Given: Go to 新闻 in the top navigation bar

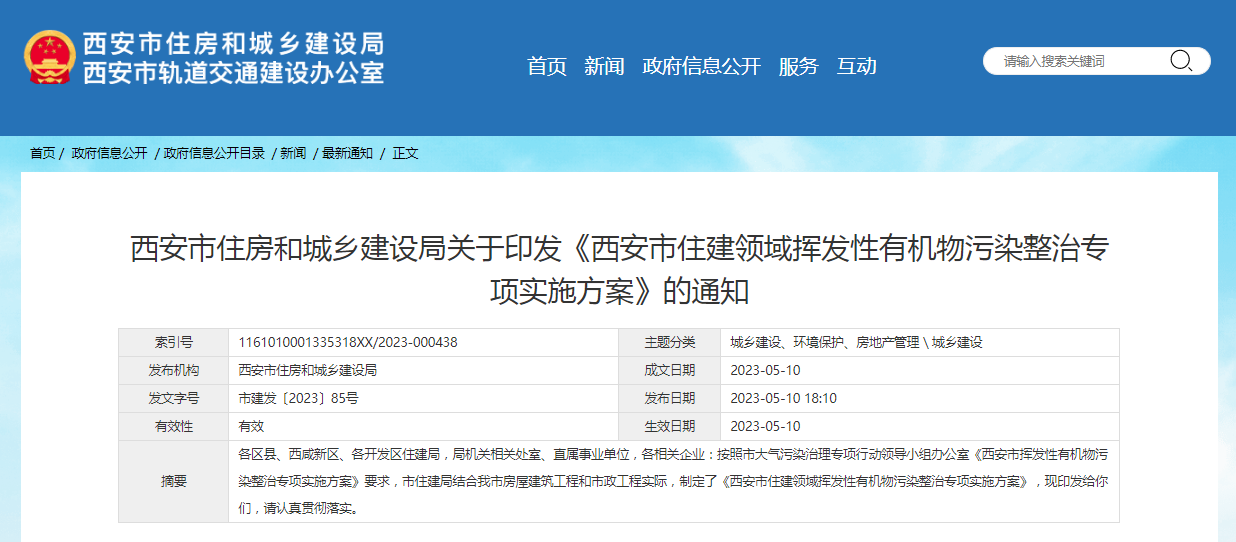Looking at the screenshot, I should click(604, 66).
